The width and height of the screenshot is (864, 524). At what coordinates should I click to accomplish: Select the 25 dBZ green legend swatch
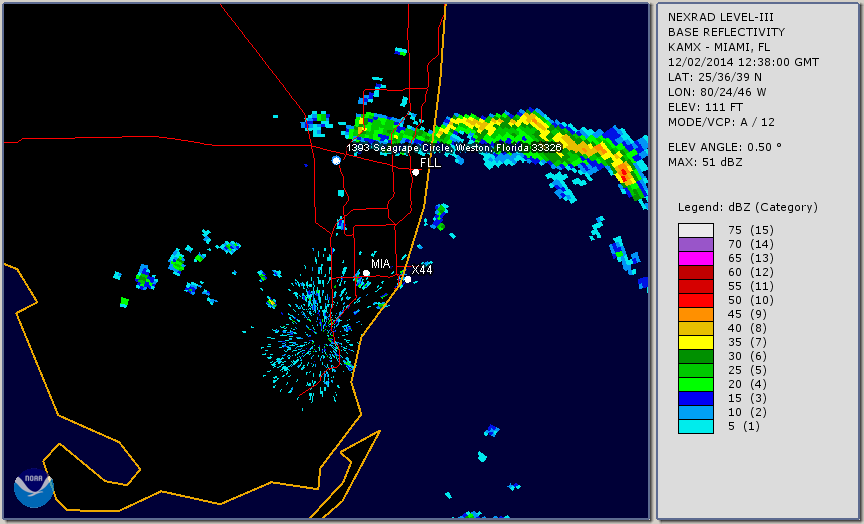[695, 370]
